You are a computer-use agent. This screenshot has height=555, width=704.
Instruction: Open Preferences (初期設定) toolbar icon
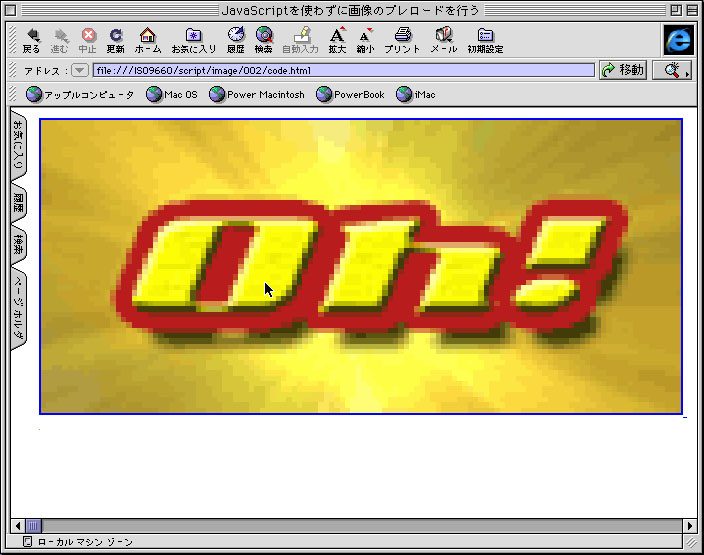[x=485, y=36]
